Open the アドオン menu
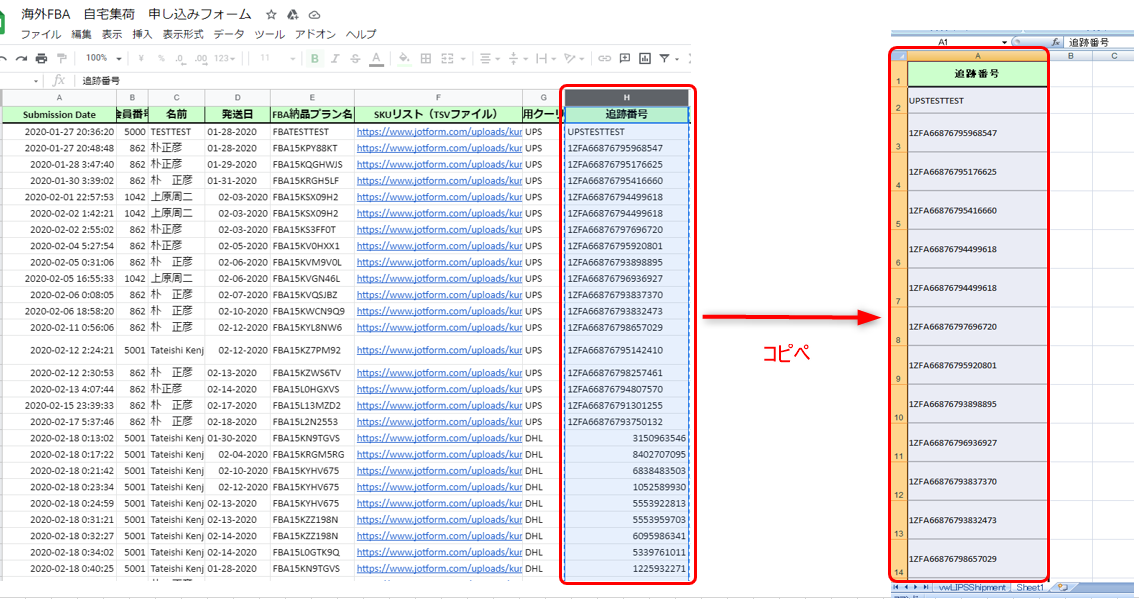This screenshot has height=599, width=1139. pos(315,35)
